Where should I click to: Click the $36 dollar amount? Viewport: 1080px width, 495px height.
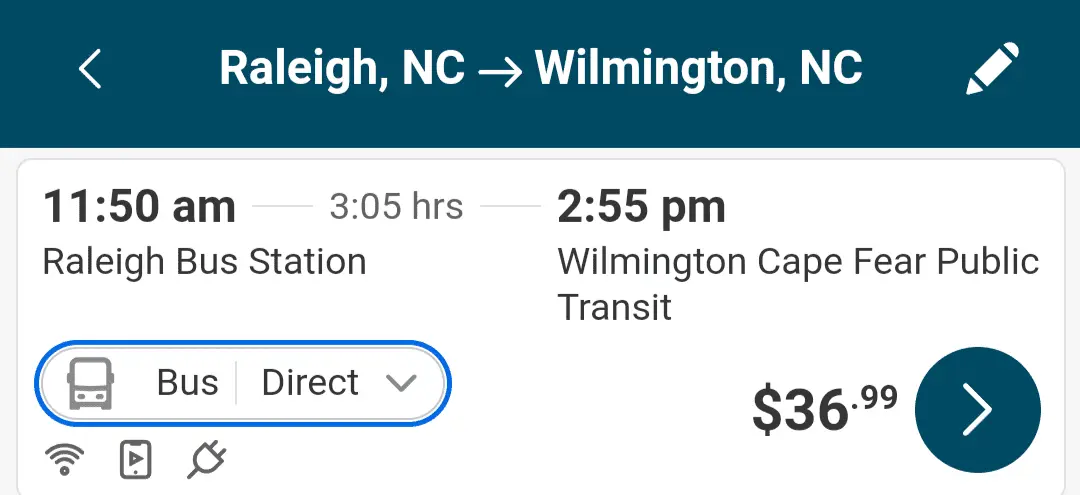(800, 410)
